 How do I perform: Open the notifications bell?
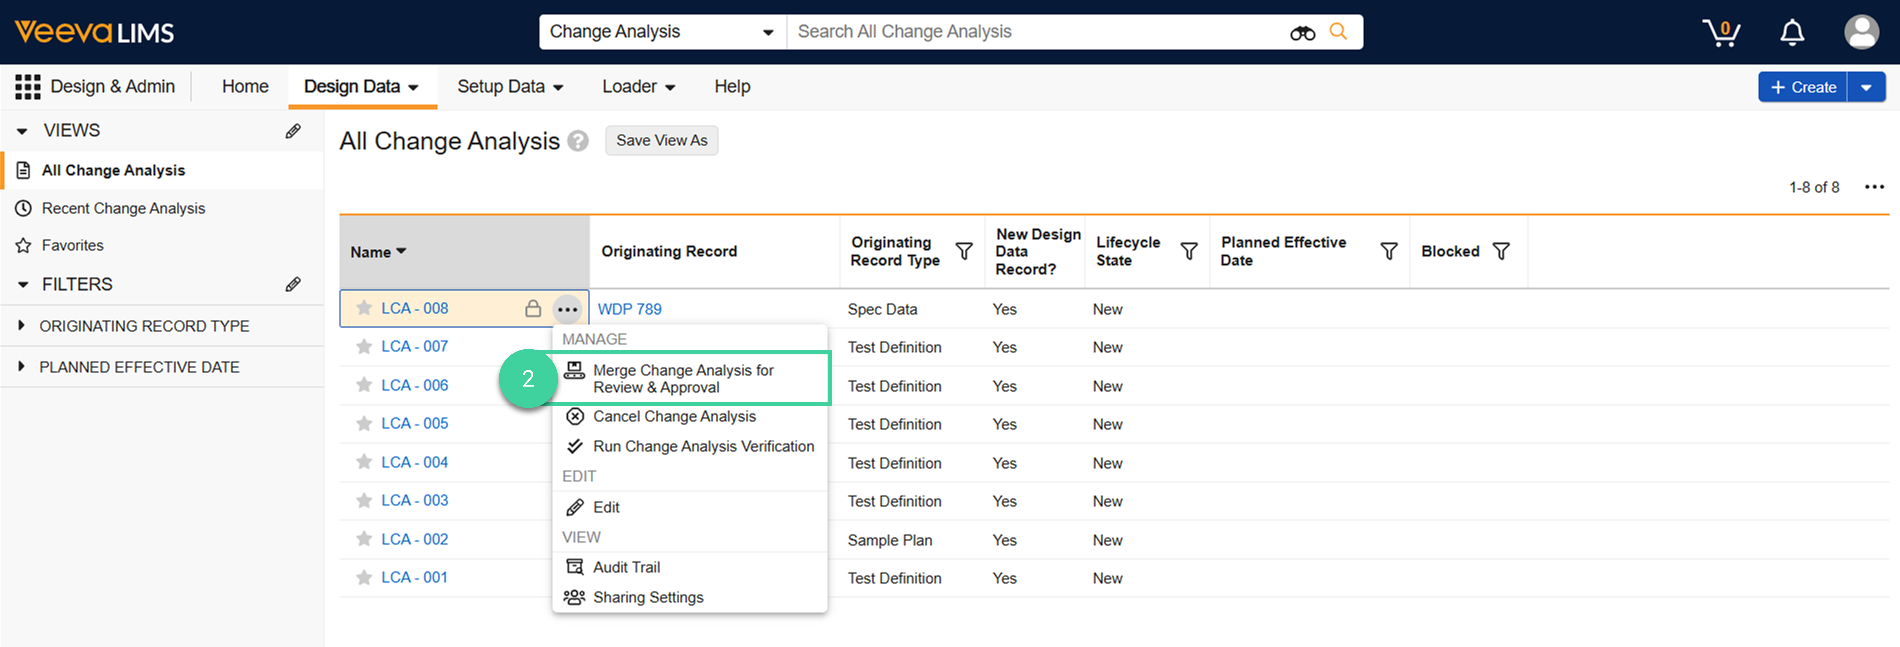coord(1792,32)
